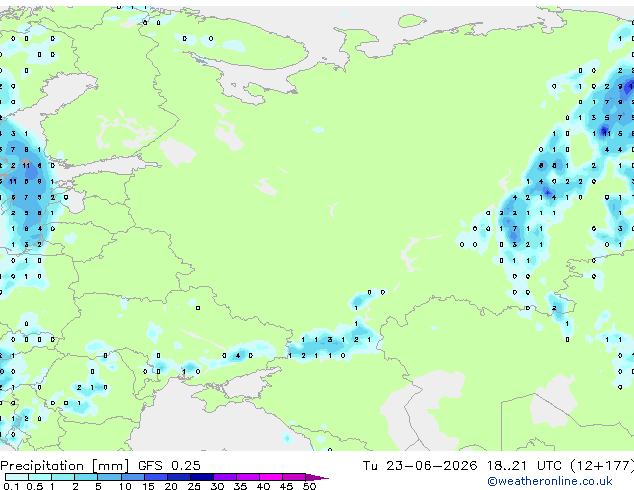
Task: Select legend swatch between 20 and 25
Action: tap(179, 477)
